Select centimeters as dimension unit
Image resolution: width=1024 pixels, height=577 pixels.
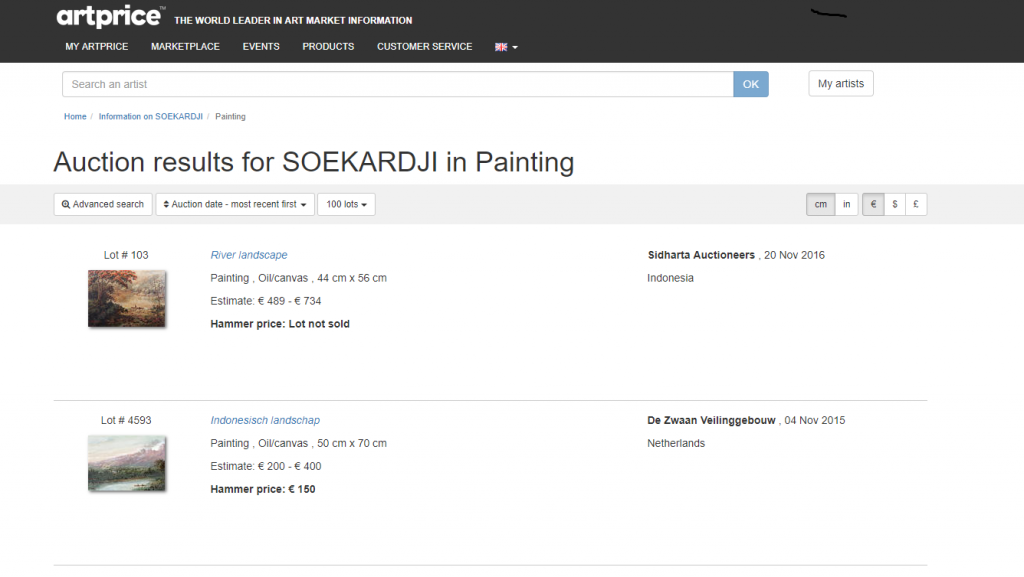click(x=820, y=204)
